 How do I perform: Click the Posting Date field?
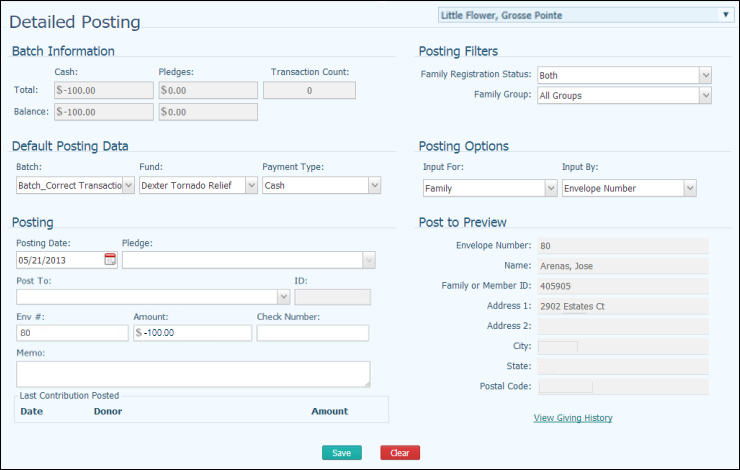58,260
